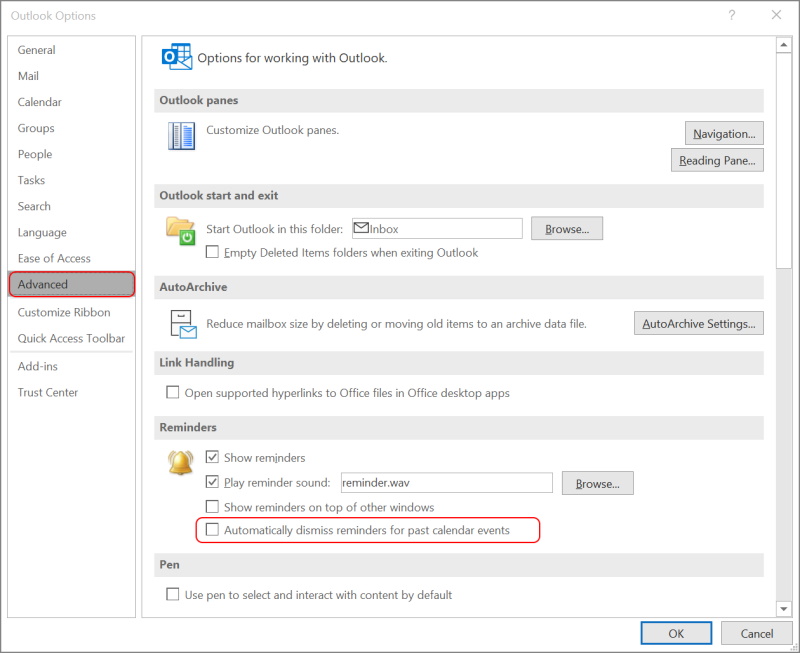Click the scrollbar down arrow

click(784, 608)
